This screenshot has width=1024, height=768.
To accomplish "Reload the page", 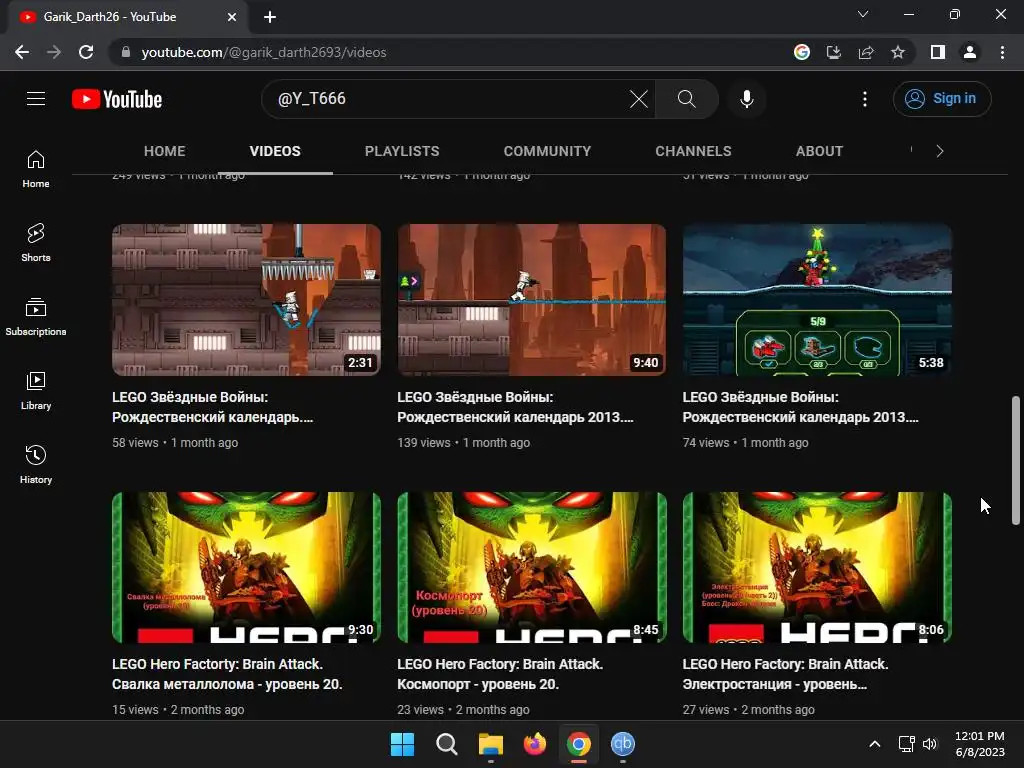I will pyautogui.click(x=86, y=52).
